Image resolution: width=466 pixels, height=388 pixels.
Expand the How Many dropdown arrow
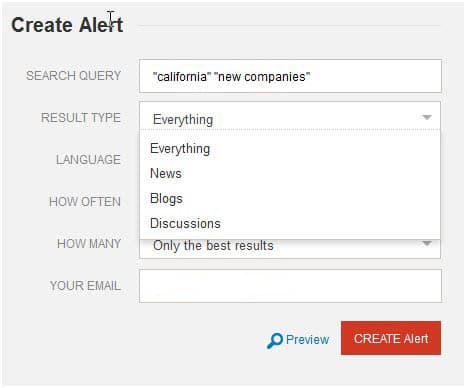click(x=427, y=244)
